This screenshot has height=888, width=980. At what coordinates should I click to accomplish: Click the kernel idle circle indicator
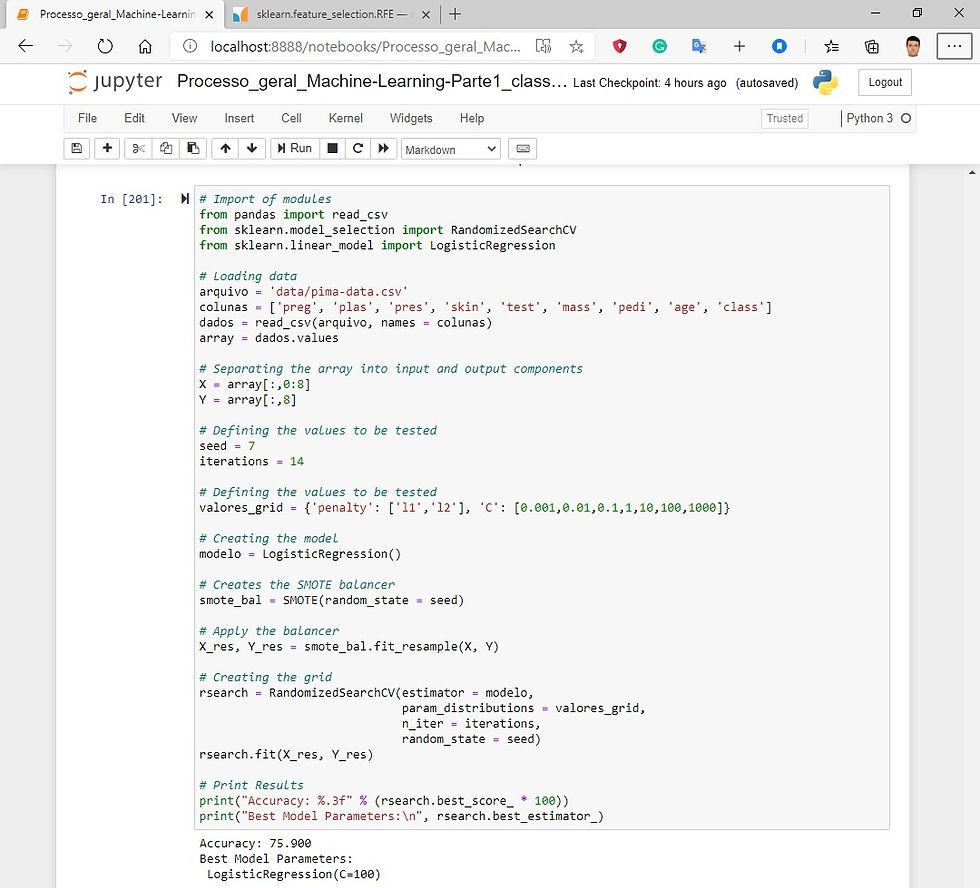(906, 118)
